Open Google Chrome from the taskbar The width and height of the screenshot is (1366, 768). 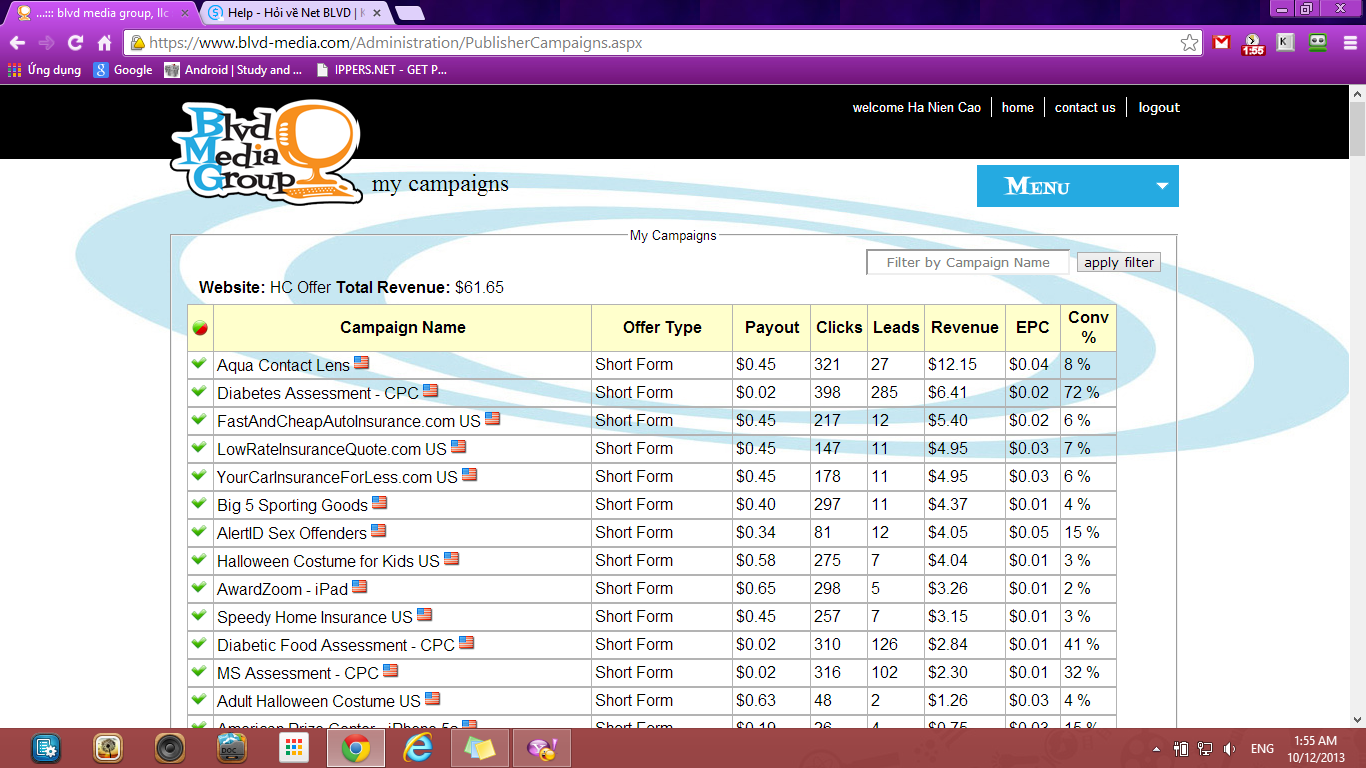click(x=356, y=748)
